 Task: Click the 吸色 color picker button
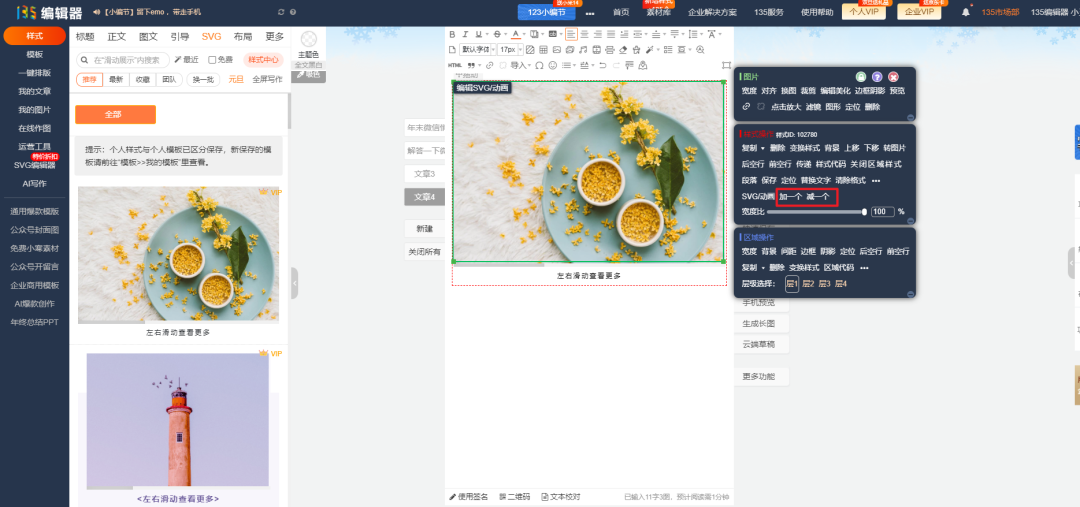[x=309, y=75]
